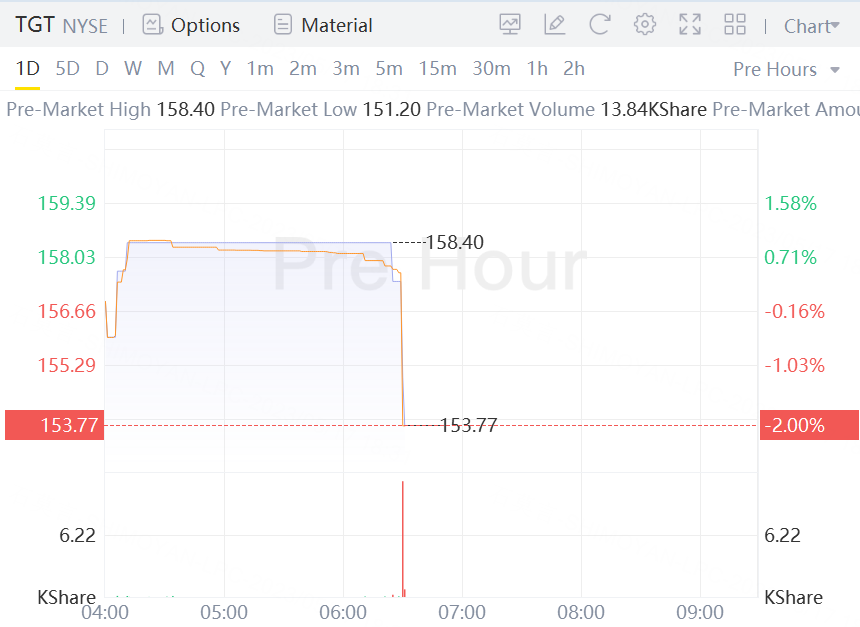Screen dimensions: 860x627
Task: Choose the 1h interval
Action: [537, 69]
